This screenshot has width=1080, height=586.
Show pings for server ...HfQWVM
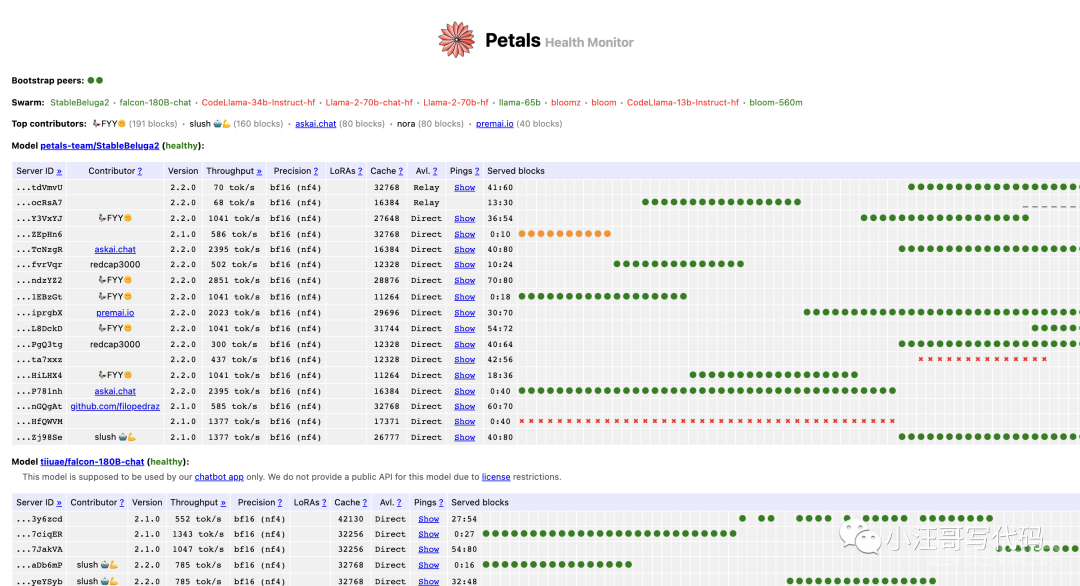point(464,422)
